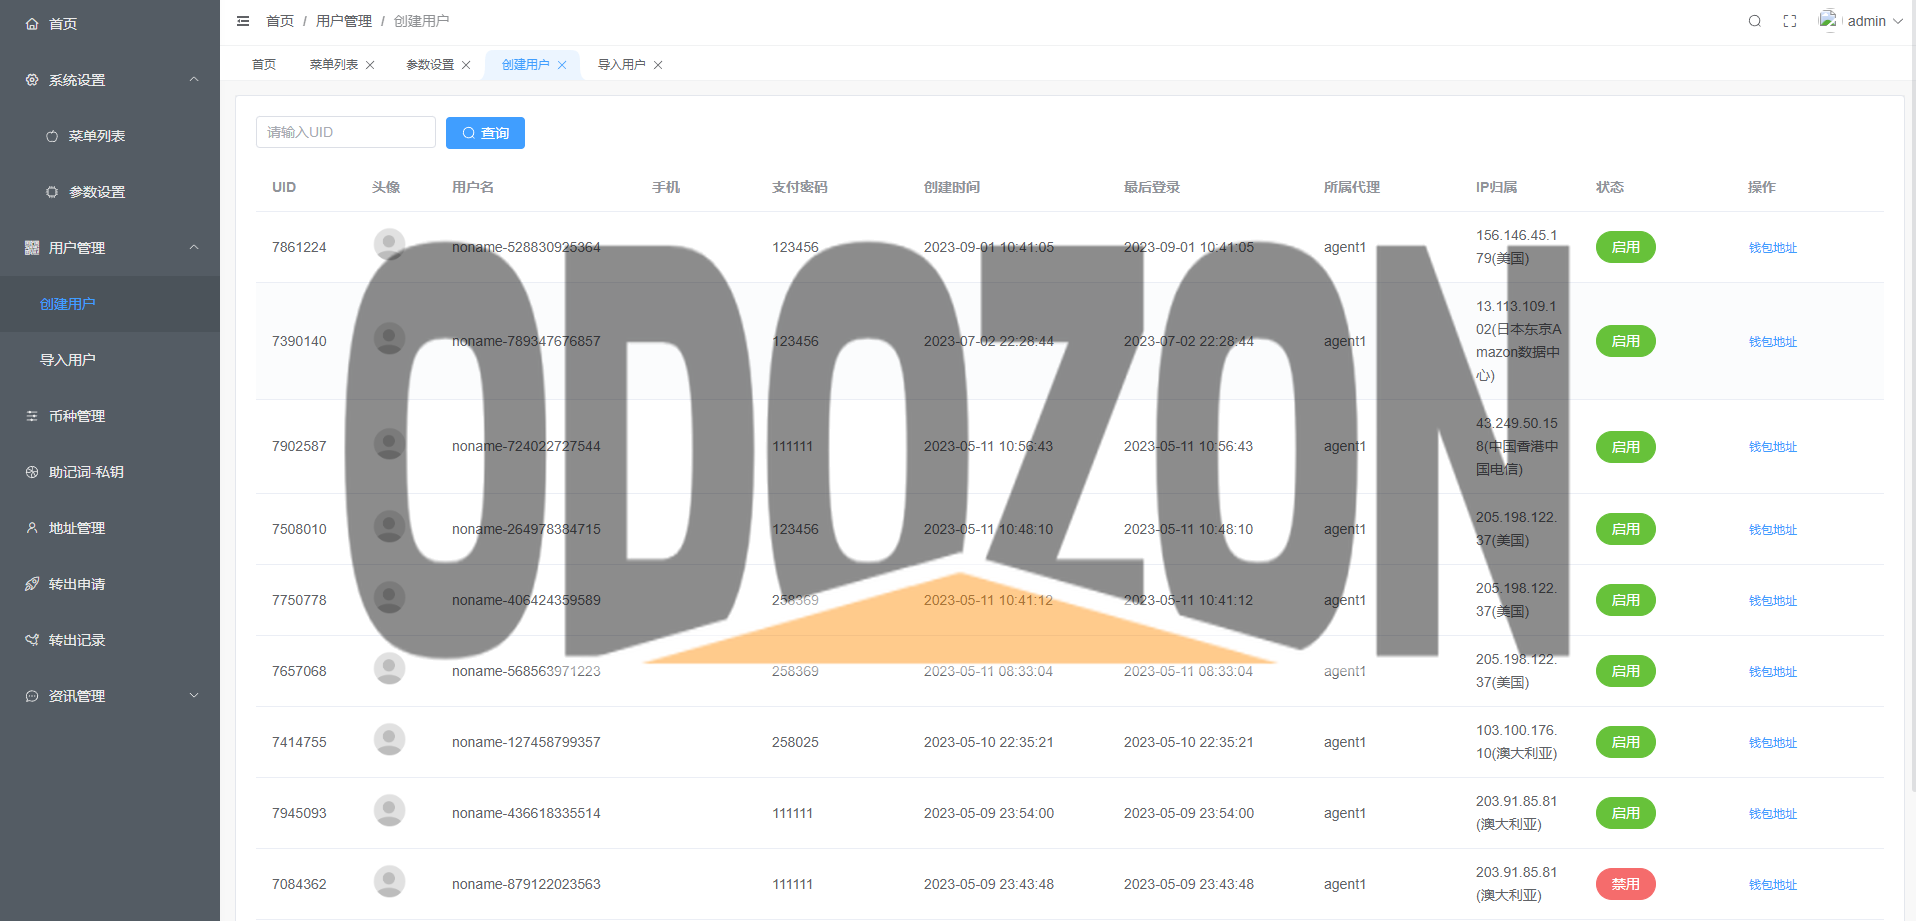Collapse the 系统设置 menu chevron

(194, 80)
